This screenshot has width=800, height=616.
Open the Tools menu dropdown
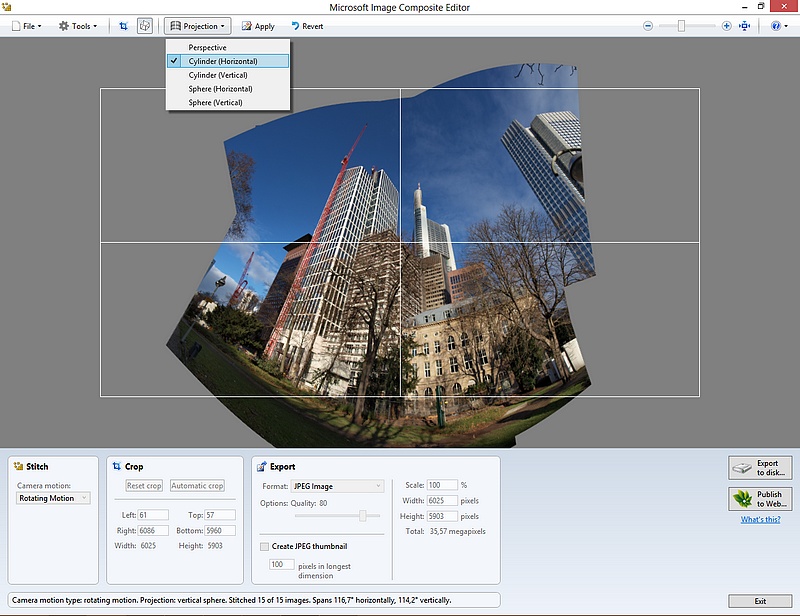click(x=78, y=26)
